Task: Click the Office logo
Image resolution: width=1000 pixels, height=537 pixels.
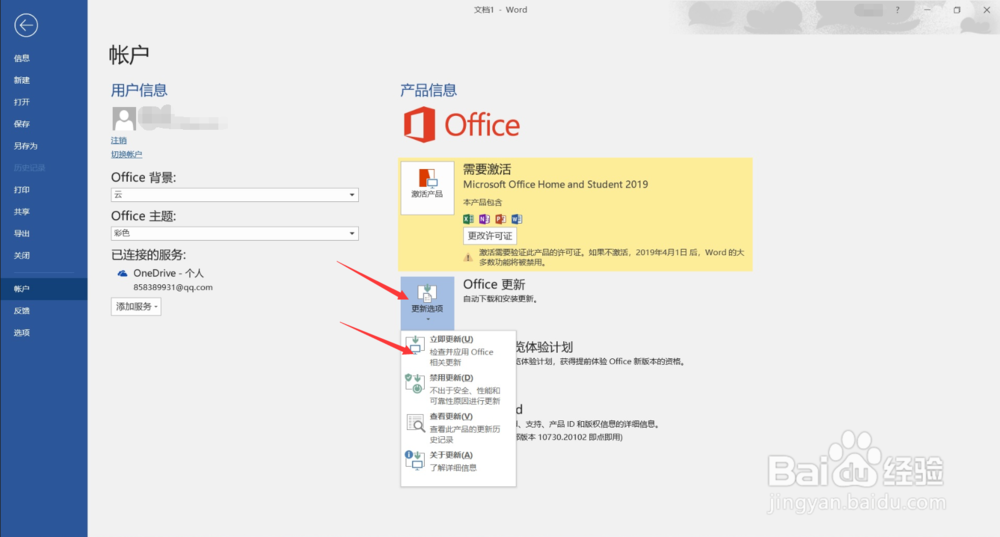Action: [x=462, y=125]
